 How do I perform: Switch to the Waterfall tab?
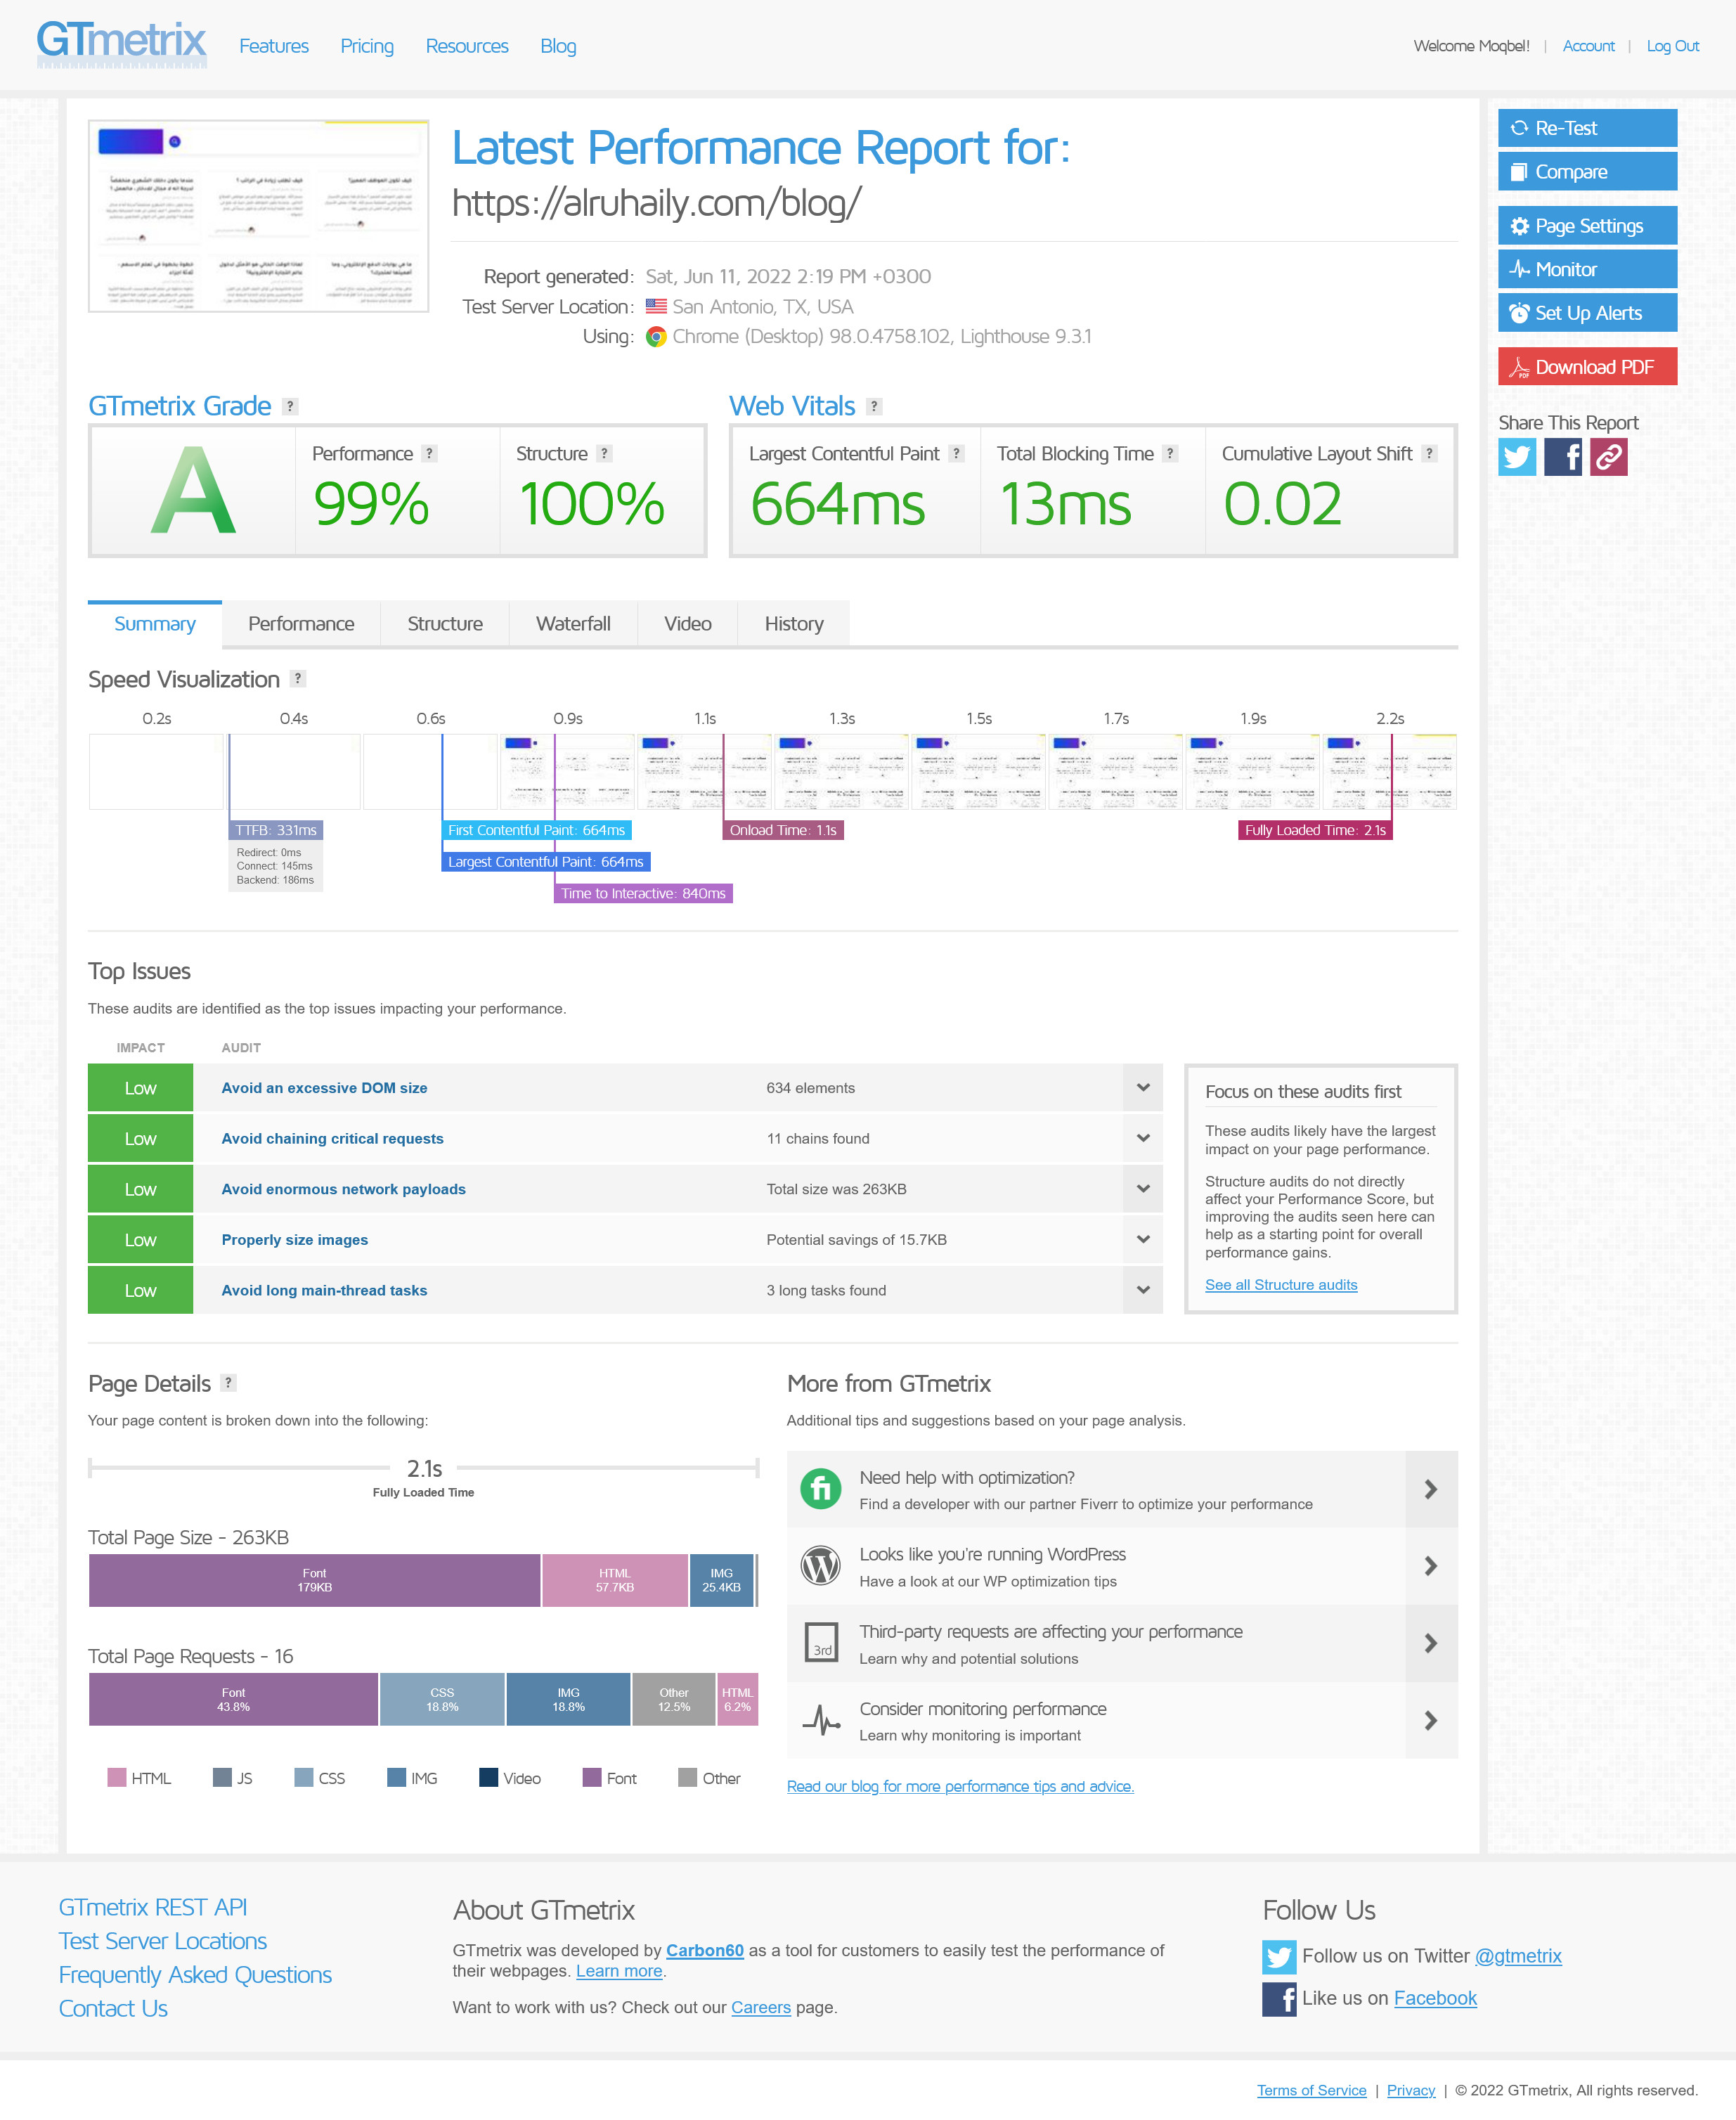pyautogui.click(x=573, y=623)
